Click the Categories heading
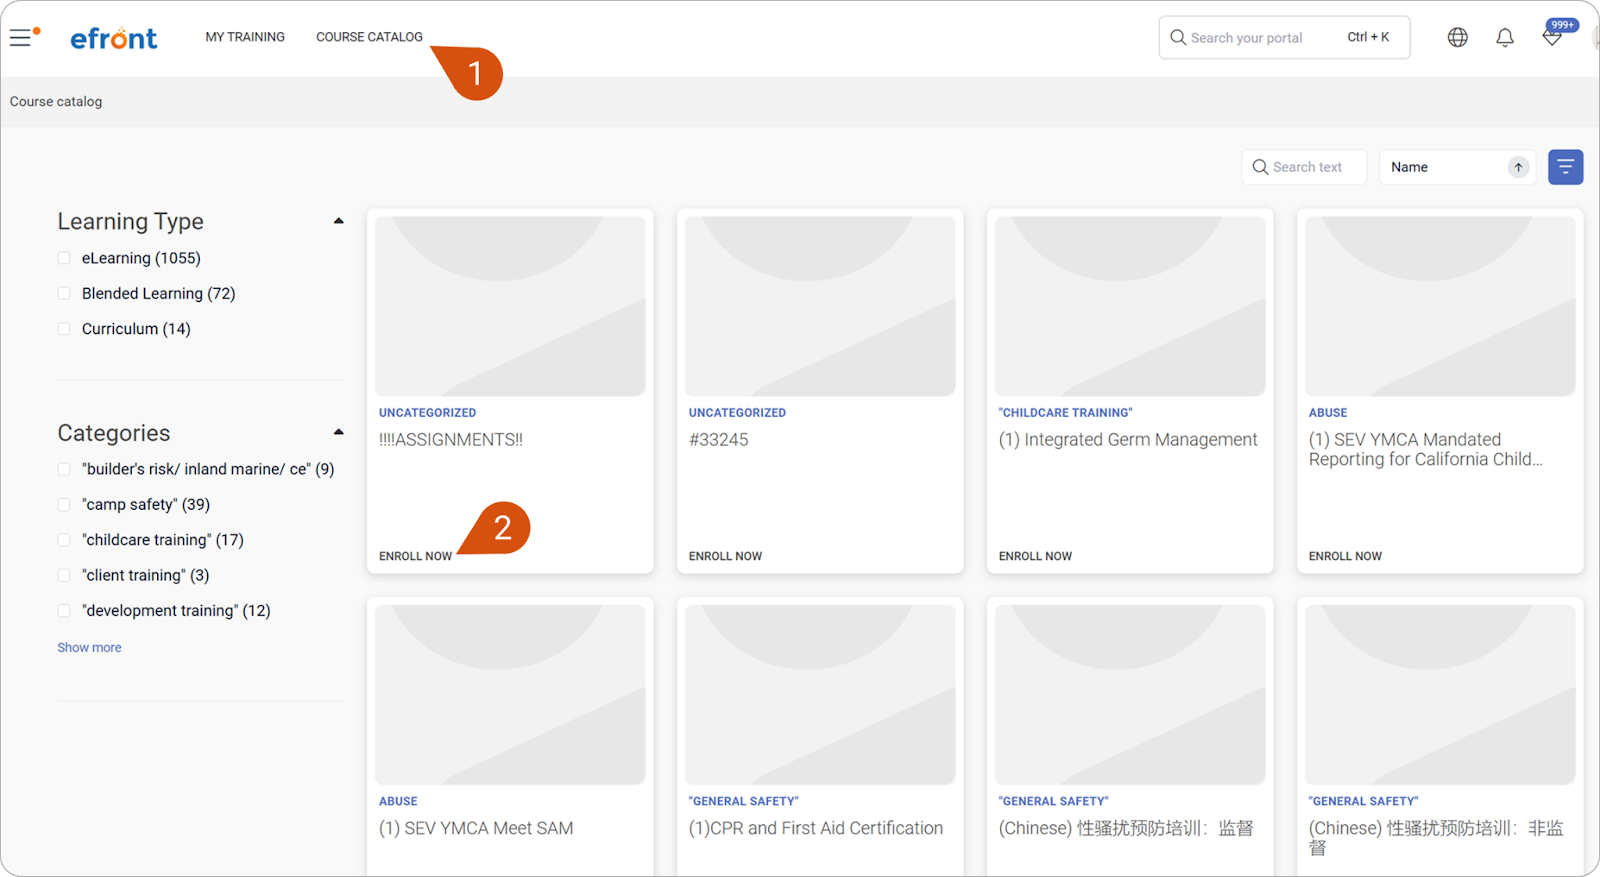Screen dimensions: 1600x877 pyautogui.click(x=114, y=433)
